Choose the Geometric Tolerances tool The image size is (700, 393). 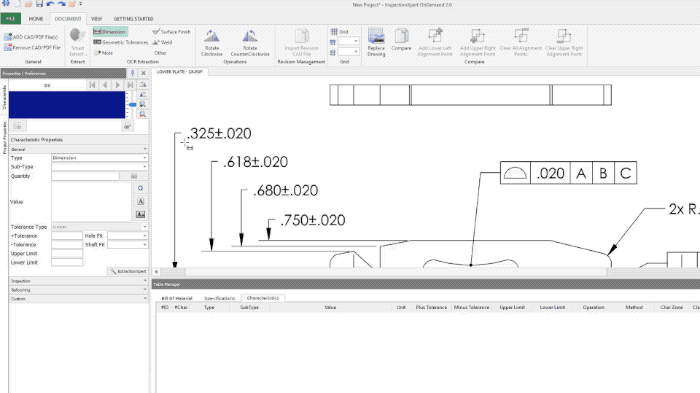pos(121,42)
